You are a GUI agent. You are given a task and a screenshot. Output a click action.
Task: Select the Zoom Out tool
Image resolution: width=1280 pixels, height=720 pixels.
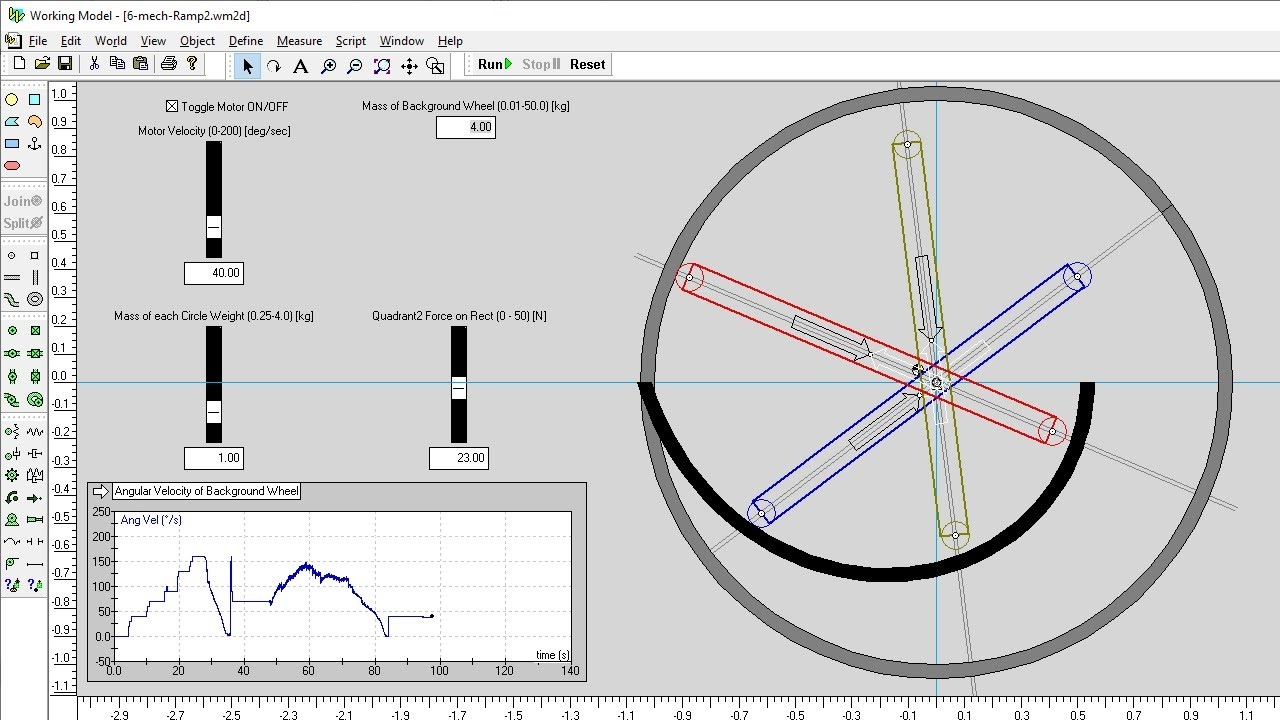355,66
